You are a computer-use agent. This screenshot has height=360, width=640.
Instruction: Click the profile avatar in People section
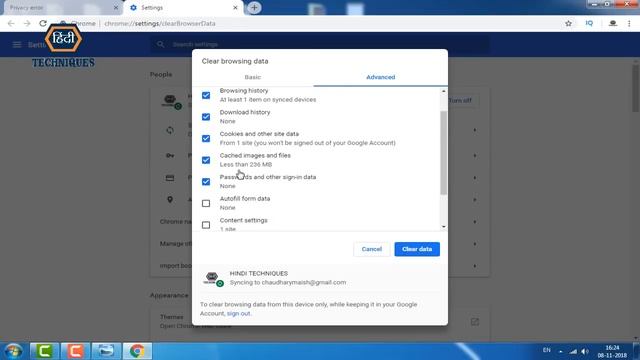[x=171, y=101]
